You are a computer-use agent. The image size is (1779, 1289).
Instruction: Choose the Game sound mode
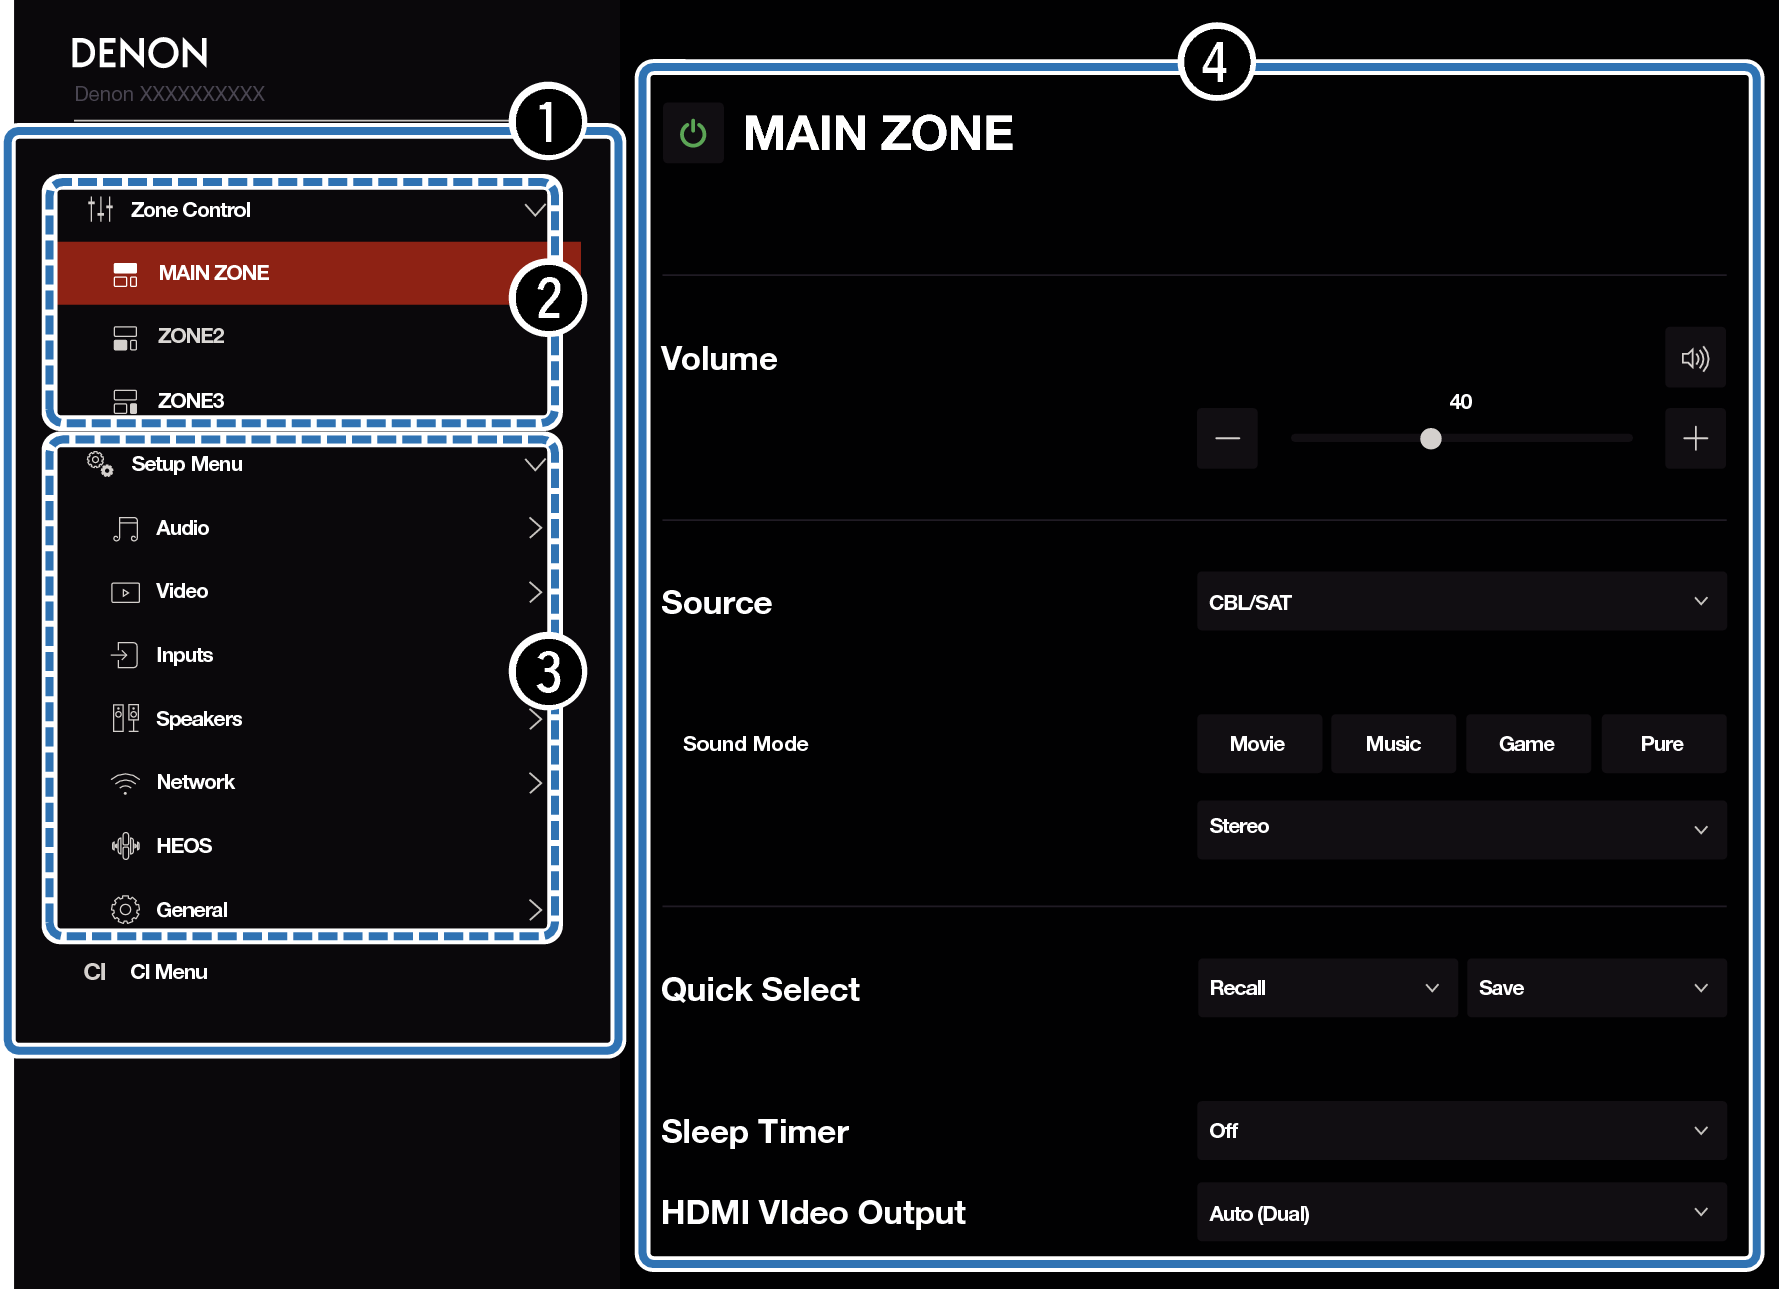coord(1527,744)
